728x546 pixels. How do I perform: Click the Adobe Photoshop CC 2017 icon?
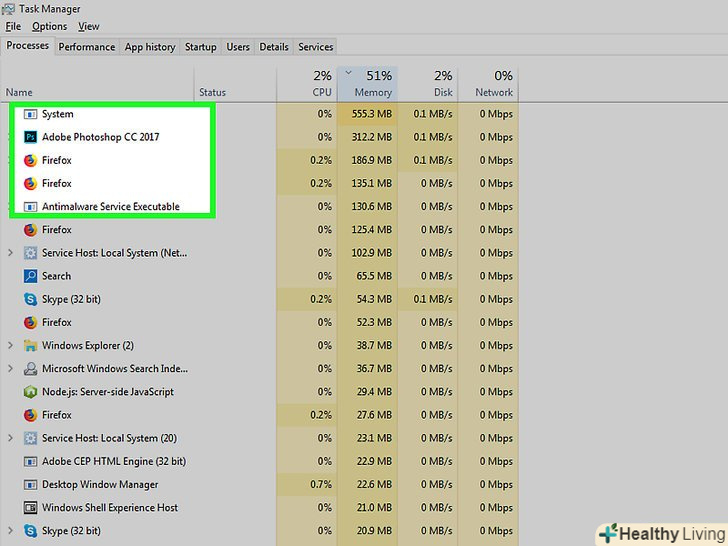[30, 137]
